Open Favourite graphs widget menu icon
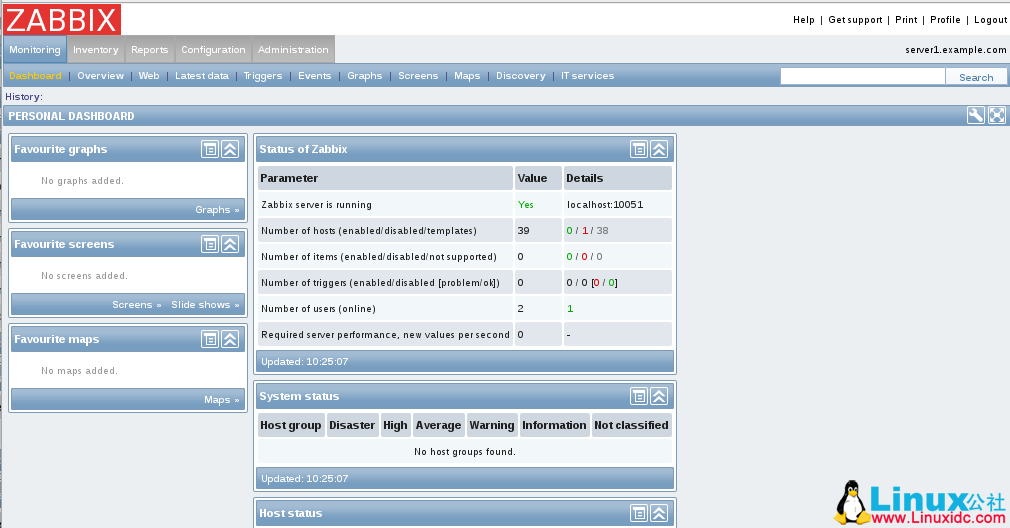Image resolution: width=1010 pixels, height=528 pixels. point(210,149)
